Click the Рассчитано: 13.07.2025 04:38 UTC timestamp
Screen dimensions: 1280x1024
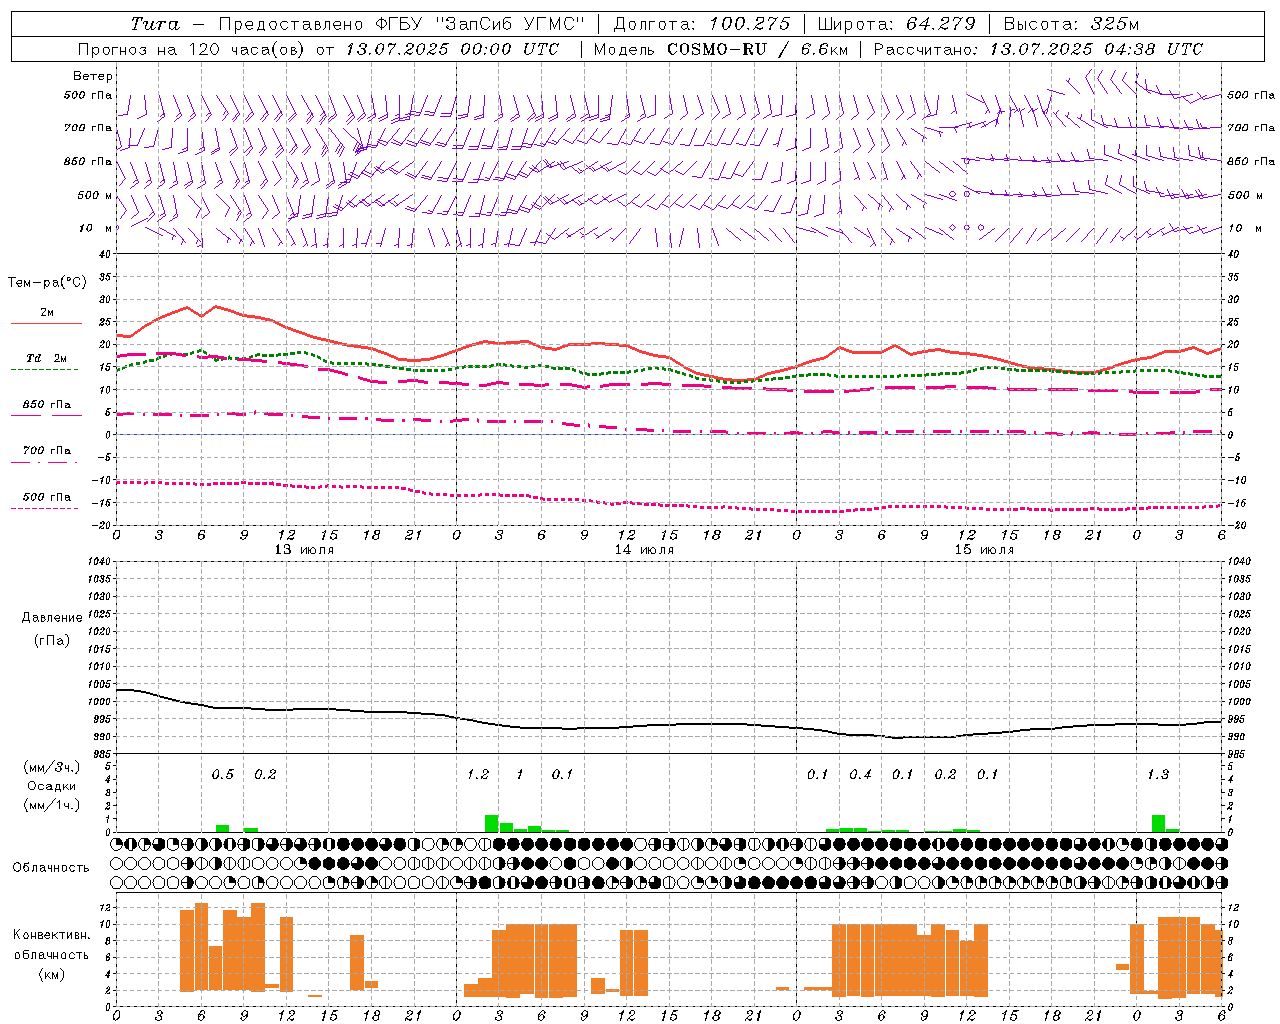point(1038,49)
